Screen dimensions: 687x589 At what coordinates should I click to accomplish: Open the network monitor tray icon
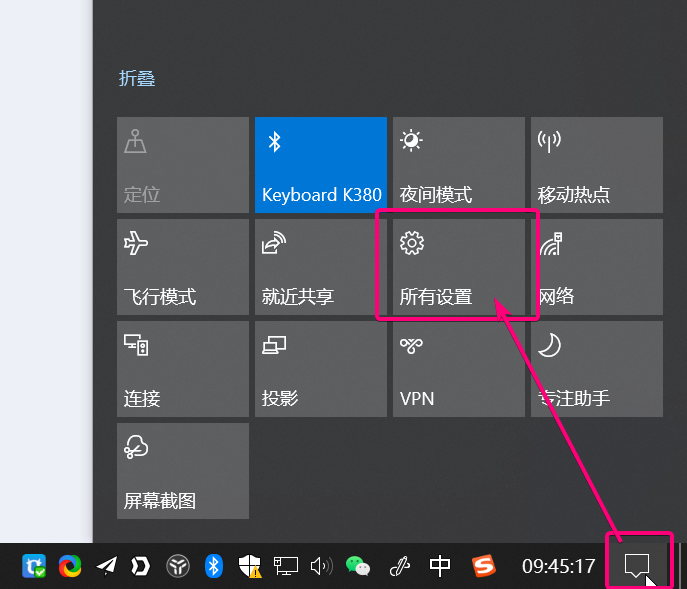click(286, 566)
